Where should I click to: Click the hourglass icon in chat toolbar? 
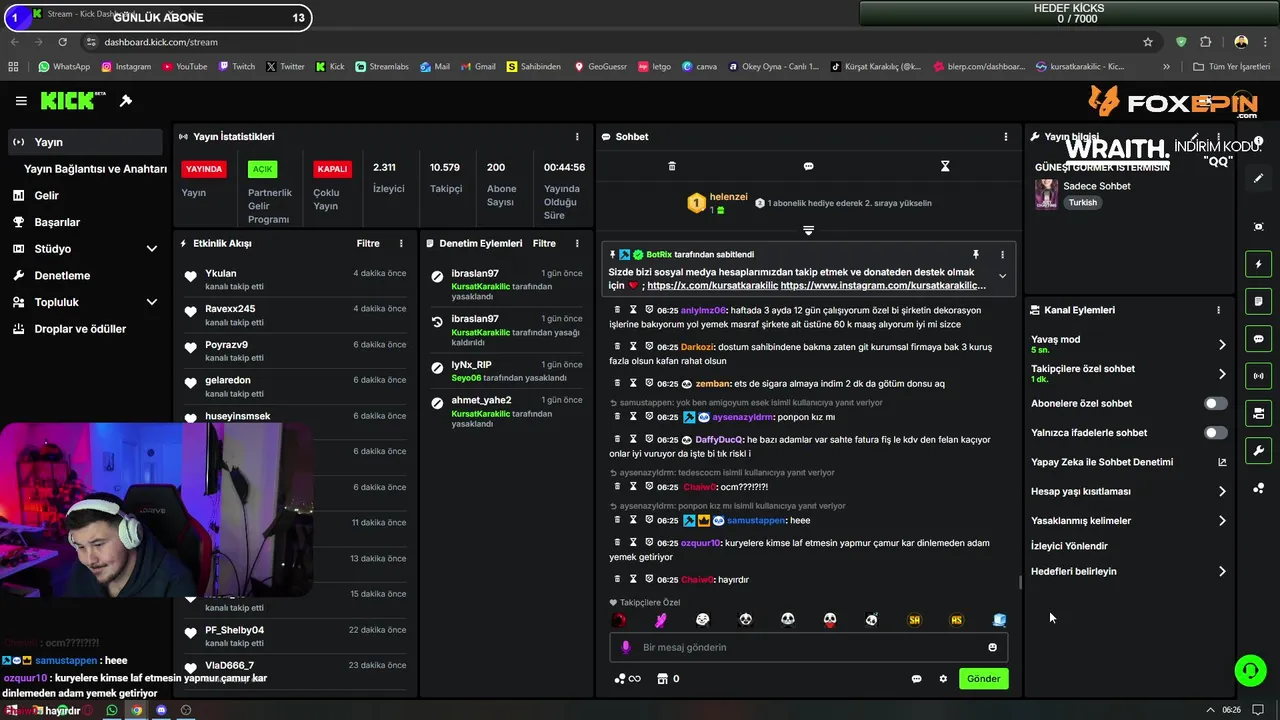pos(945,166)
